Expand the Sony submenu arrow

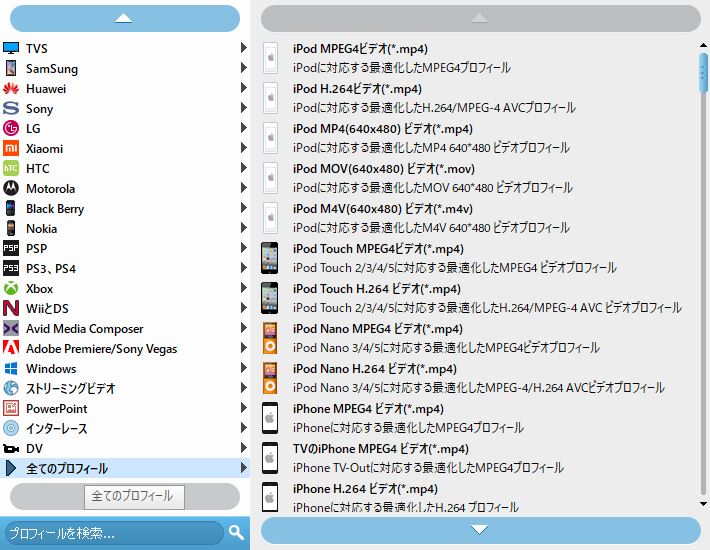[x=244, y=108]
